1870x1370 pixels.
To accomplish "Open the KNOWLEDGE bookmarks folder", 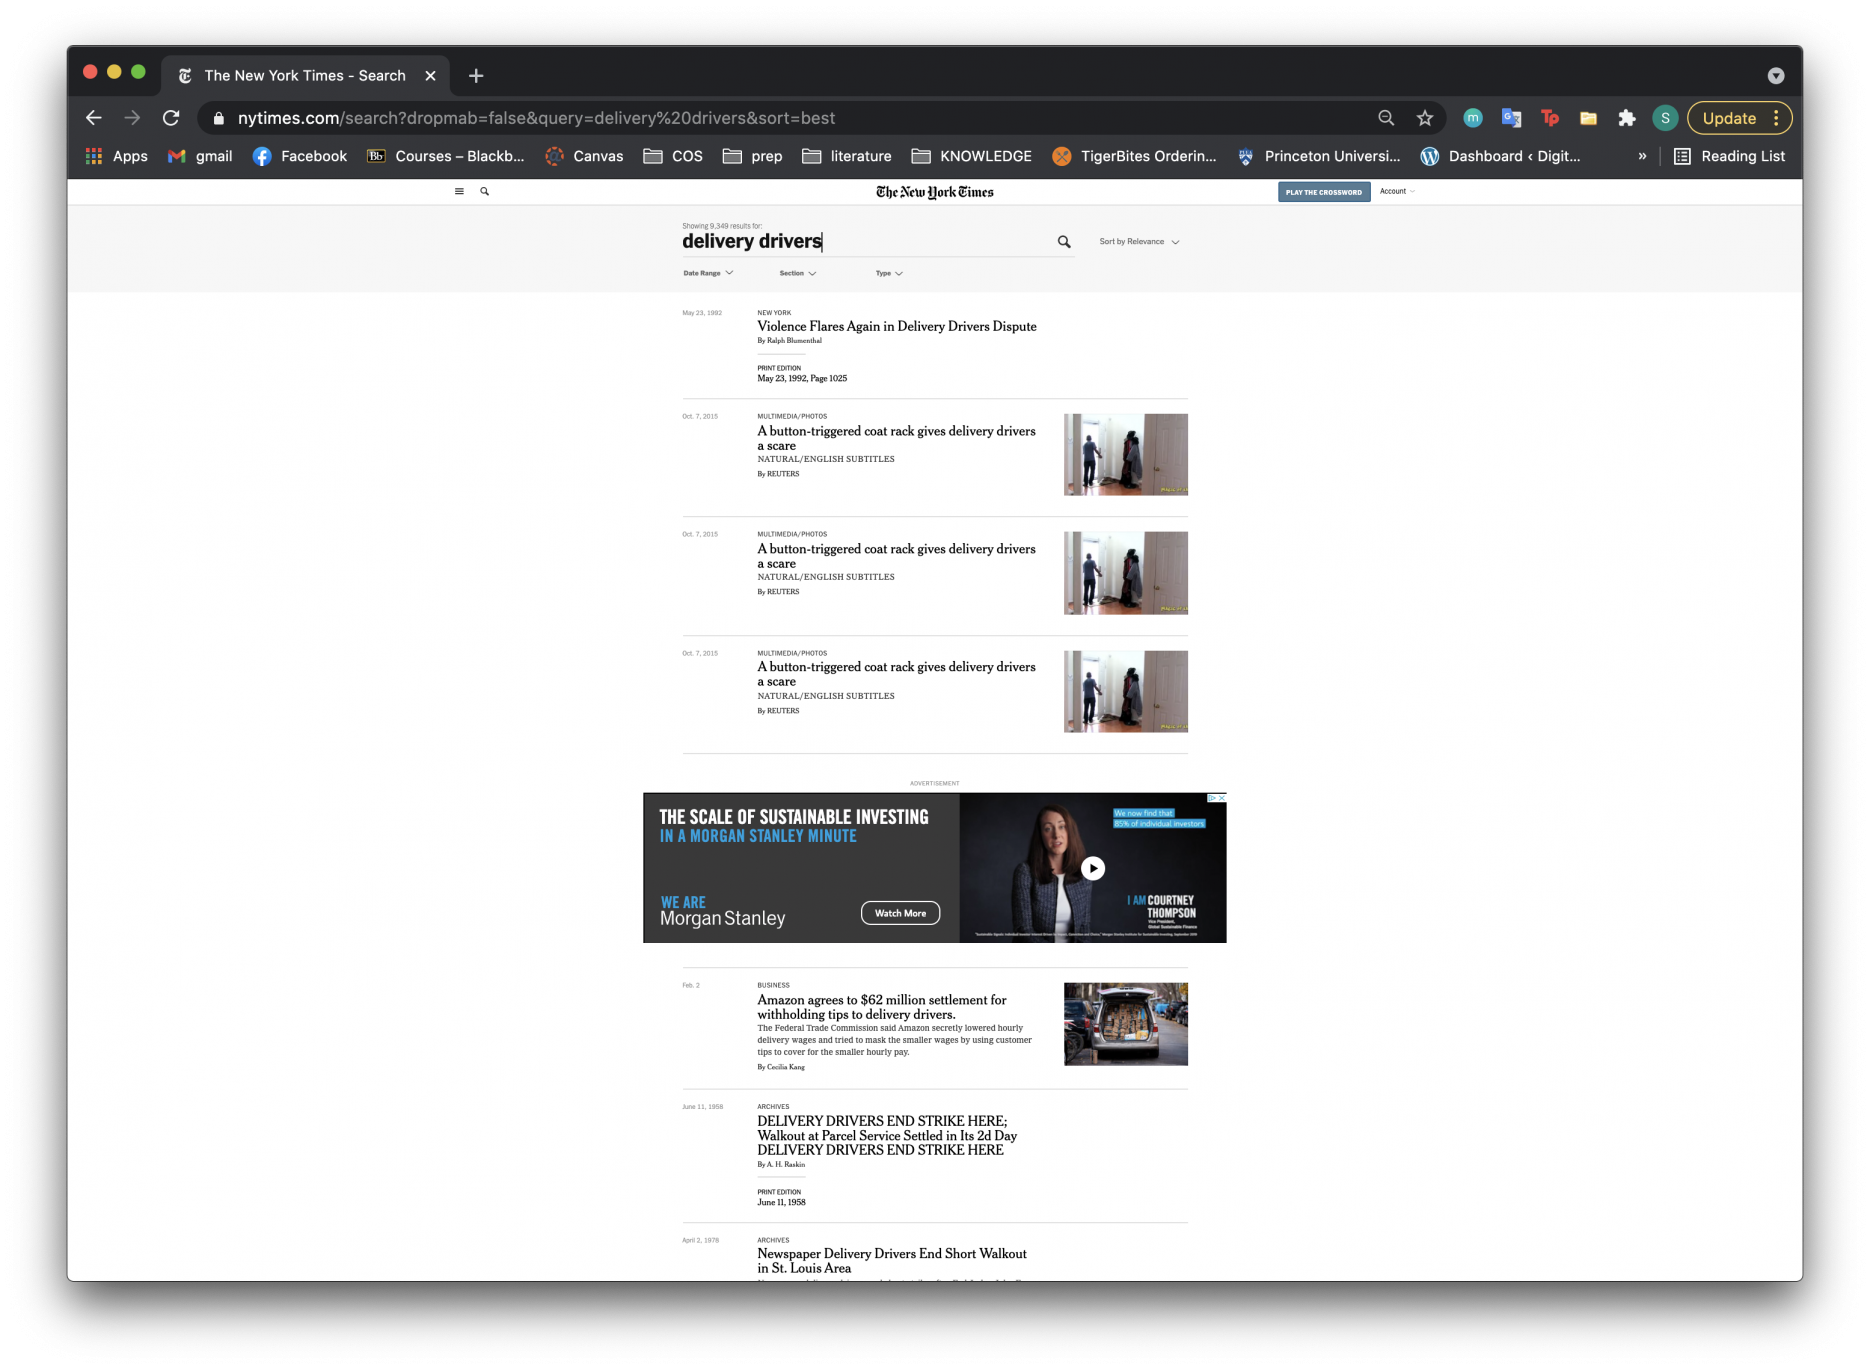I will [972, 156].
